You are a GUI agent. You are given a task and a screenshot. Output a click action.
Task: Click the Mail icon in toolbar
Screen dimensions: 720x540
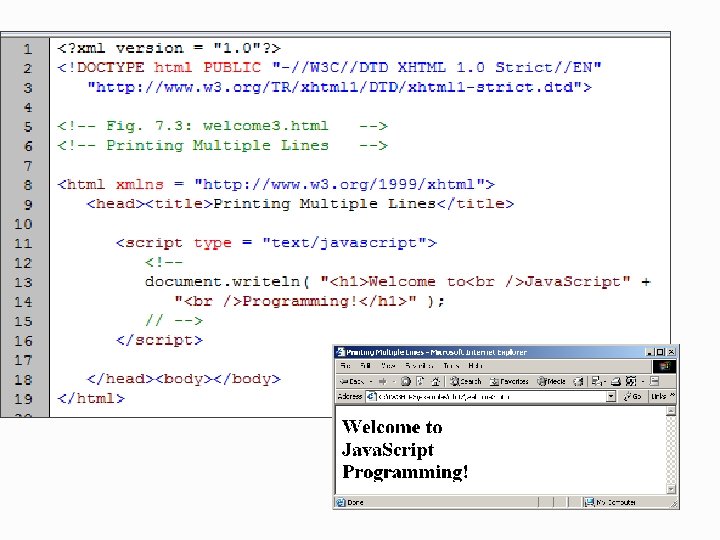coord(597,382)
